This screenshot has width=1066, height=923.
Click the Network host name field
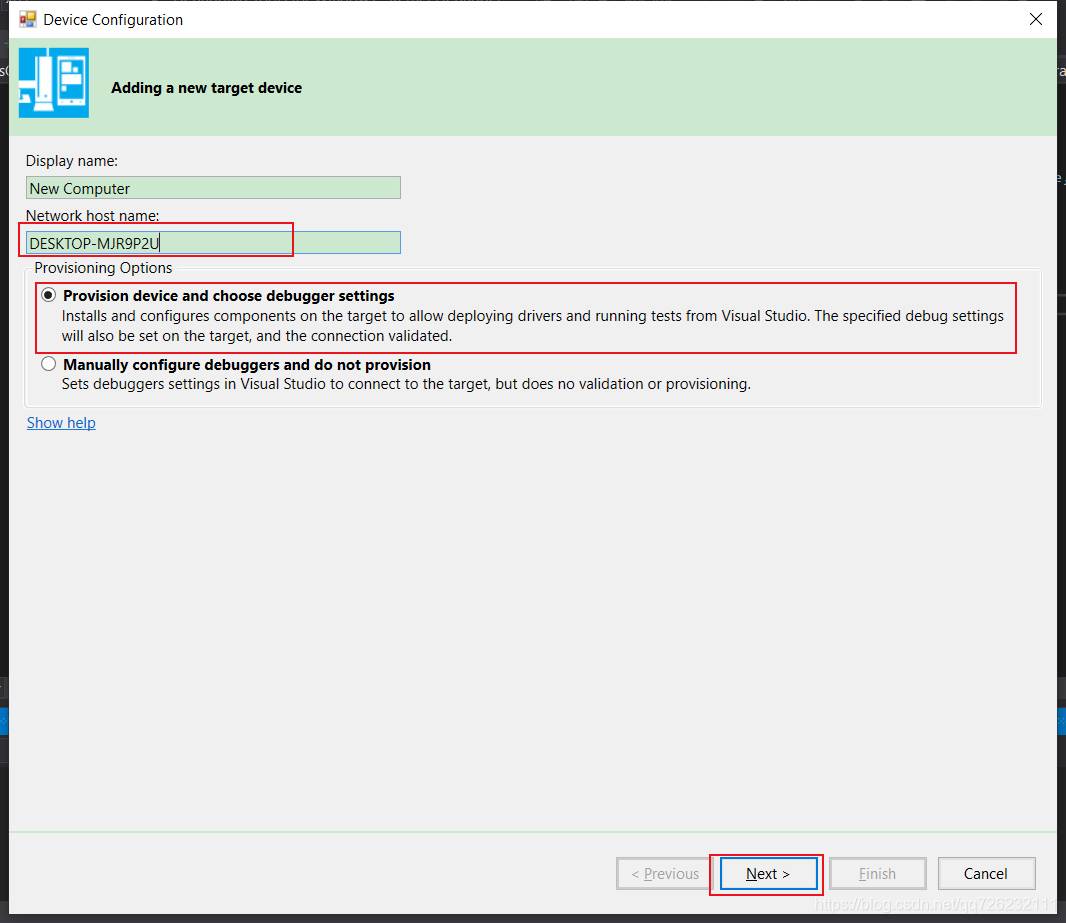[x=213, y=243]
